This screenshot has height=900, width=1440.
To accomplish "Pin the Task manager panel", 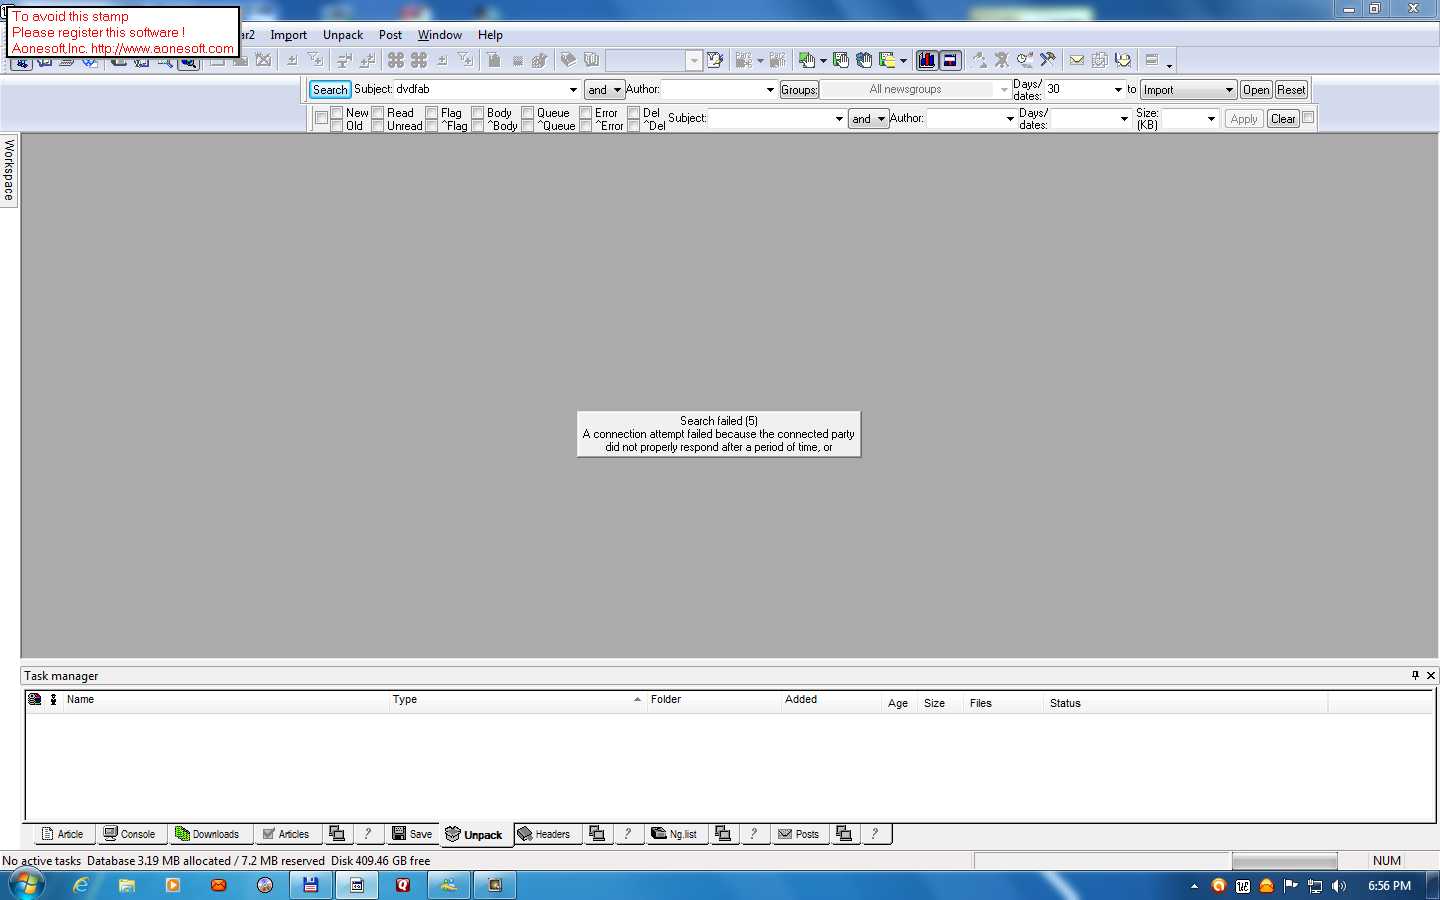I will click(1415, 675).
